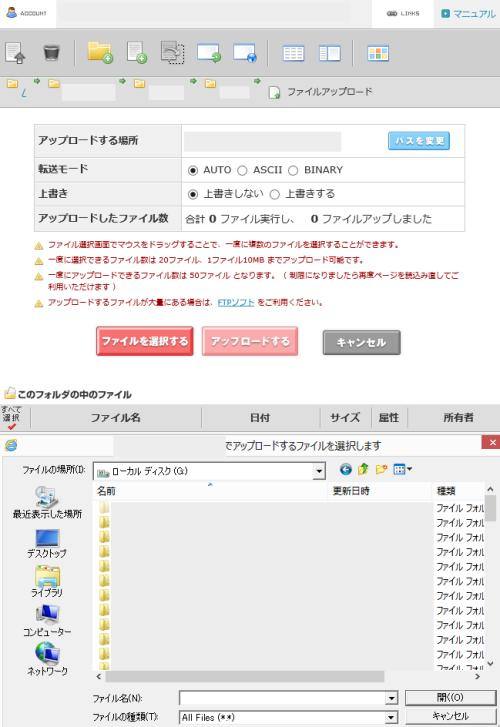Image resolution: width=500 pixels, height=727 pixels.
Task: Click scroll down arrow of file list
Action: 490,663
